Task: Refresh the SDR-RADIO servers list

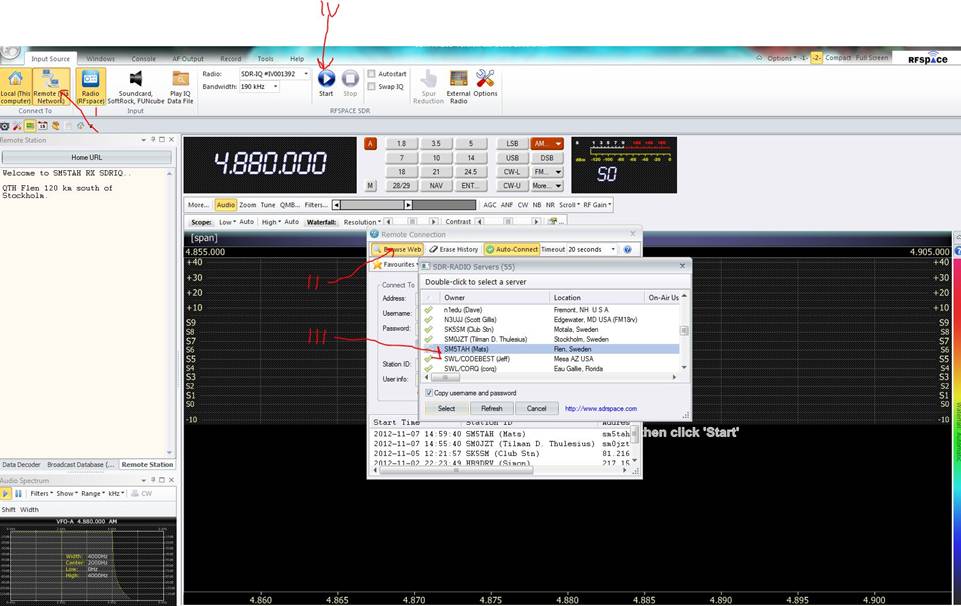Action: coord(492,408)
